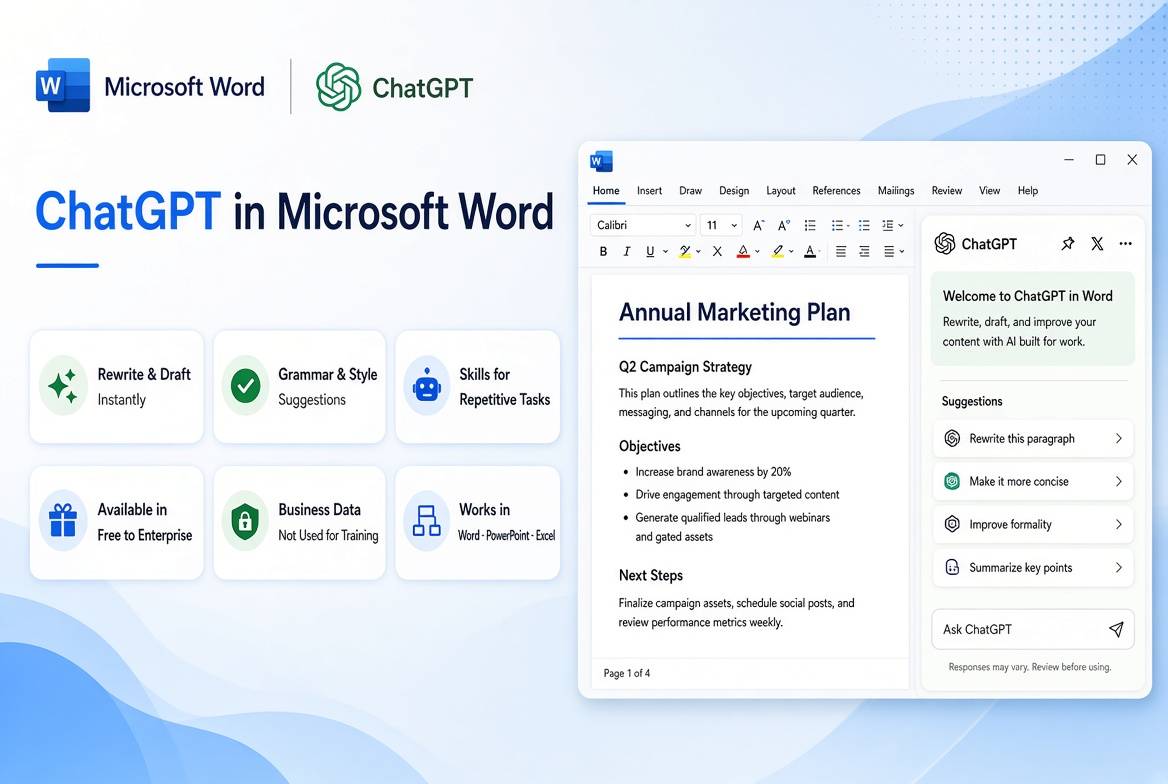The width and height of the screenshot is (1168, 784).
Task: Click the icon beside Improve formality
Action: [x=952, y=524]
